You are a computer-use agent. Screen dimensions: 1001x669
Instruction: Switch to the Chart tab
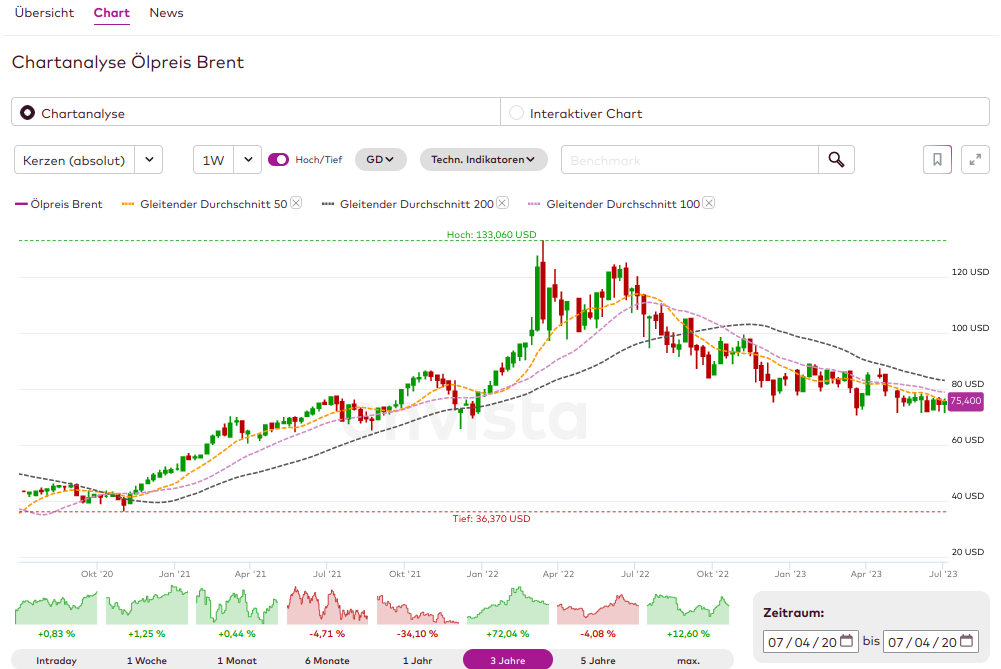(112, 13)
